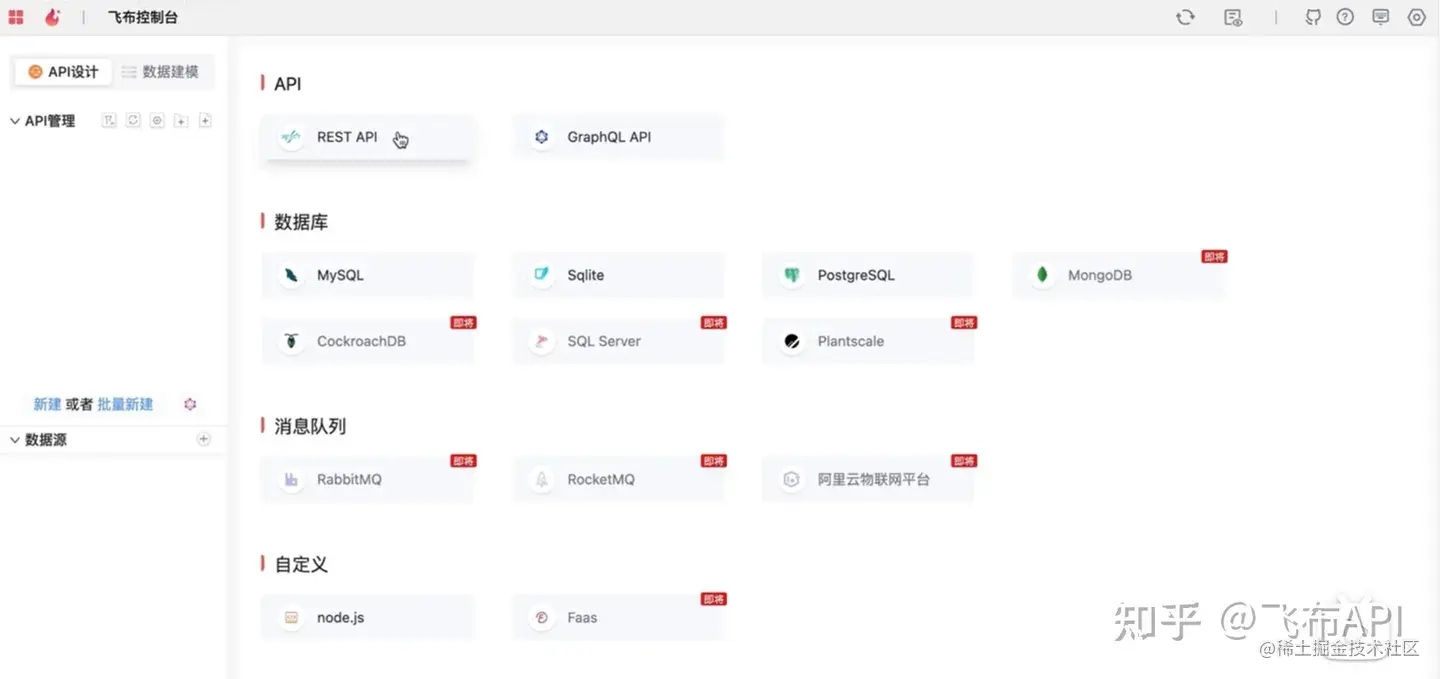Click the 飞布控制台 title
This screenshot has height=679, width=1440.
click(143, 17)
